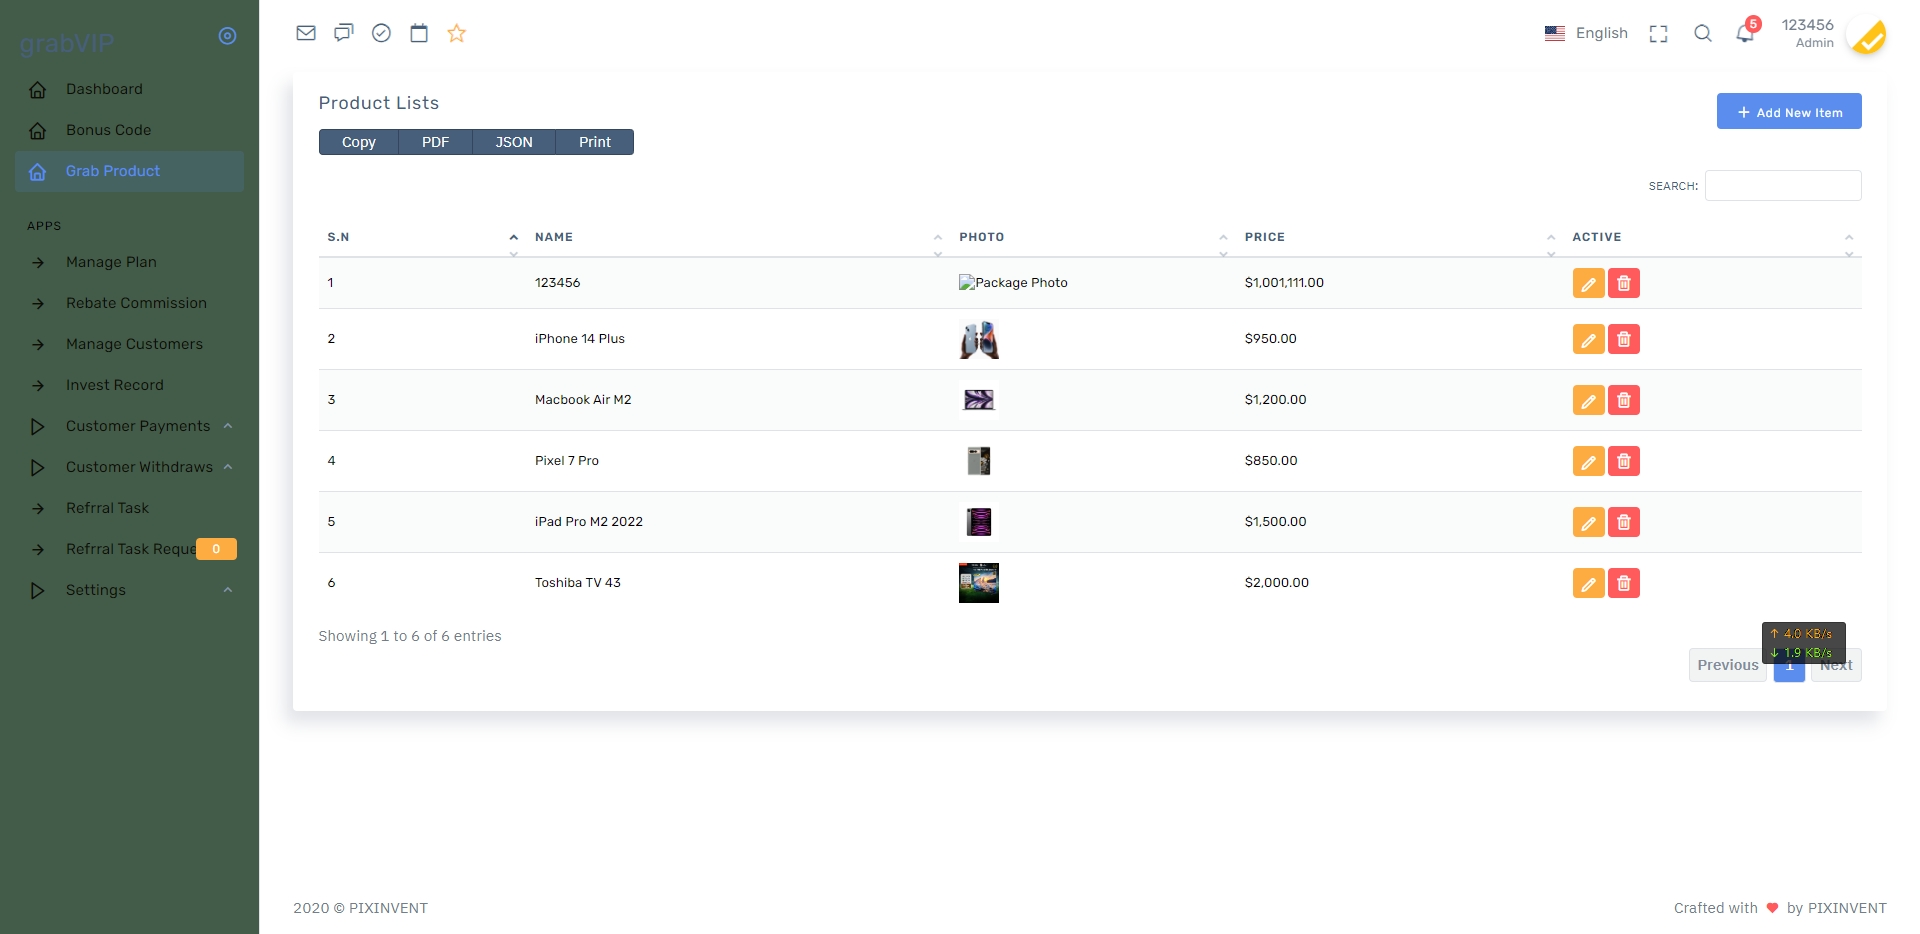1920x934 pixels.
Task: Click the to-do checkmark circle icon
Action: (x=381, y=33)
